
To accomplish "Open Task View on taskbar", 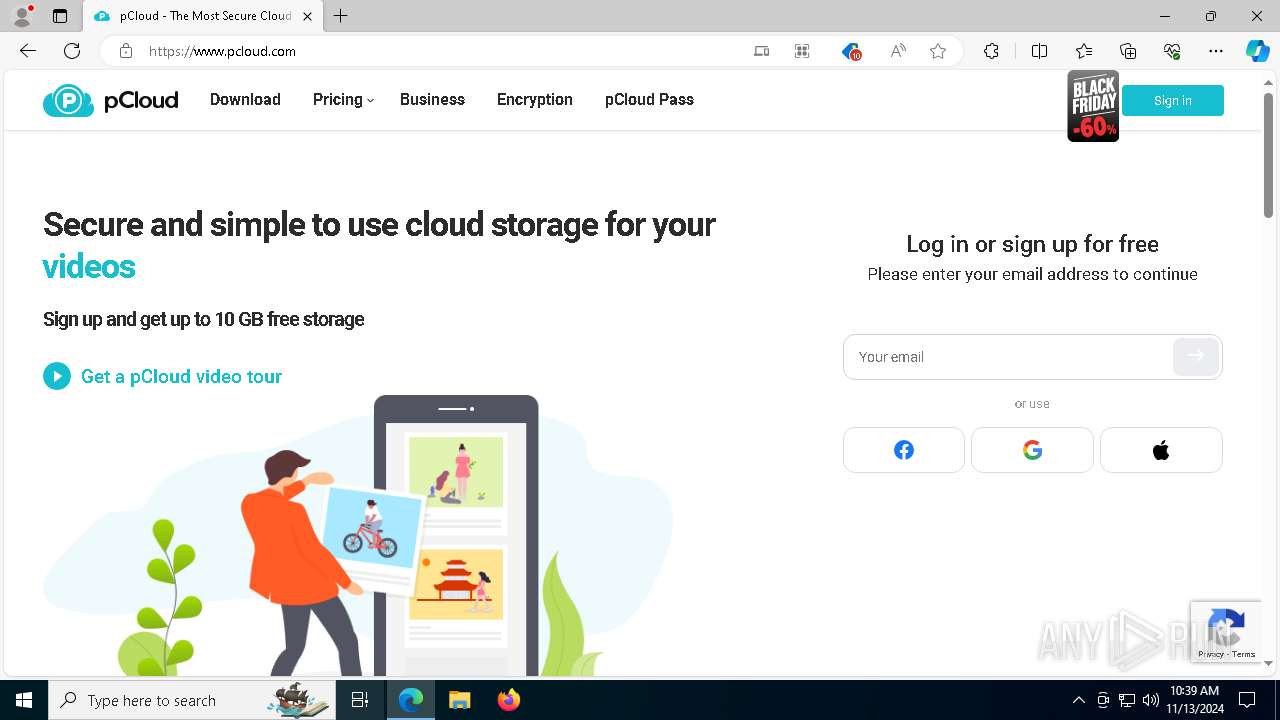I will pyautogui.click(x=361, y=700).
